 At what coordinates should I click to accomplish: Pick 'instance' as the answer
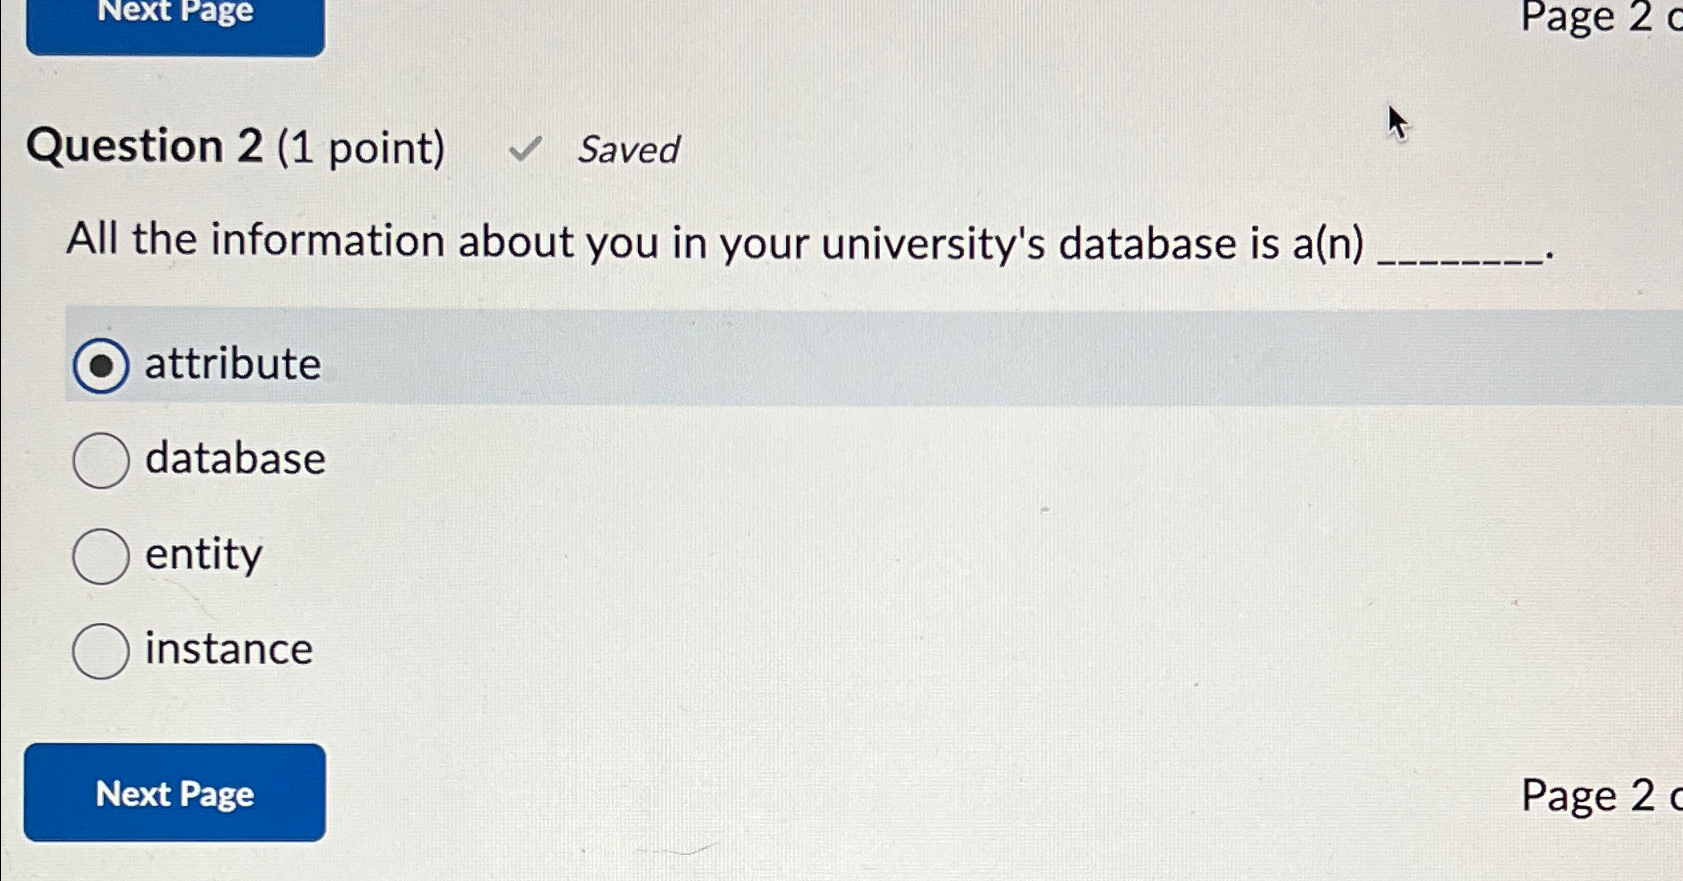point(100,652)
